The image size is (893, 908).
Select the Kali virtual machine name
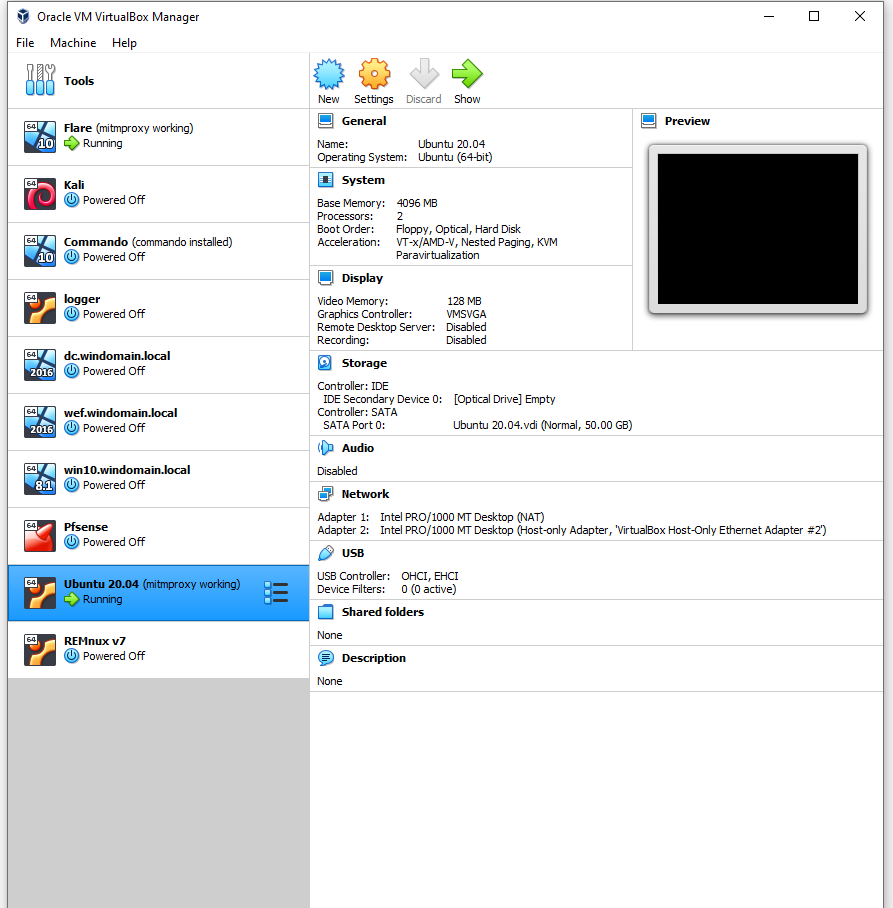point(74,185)
